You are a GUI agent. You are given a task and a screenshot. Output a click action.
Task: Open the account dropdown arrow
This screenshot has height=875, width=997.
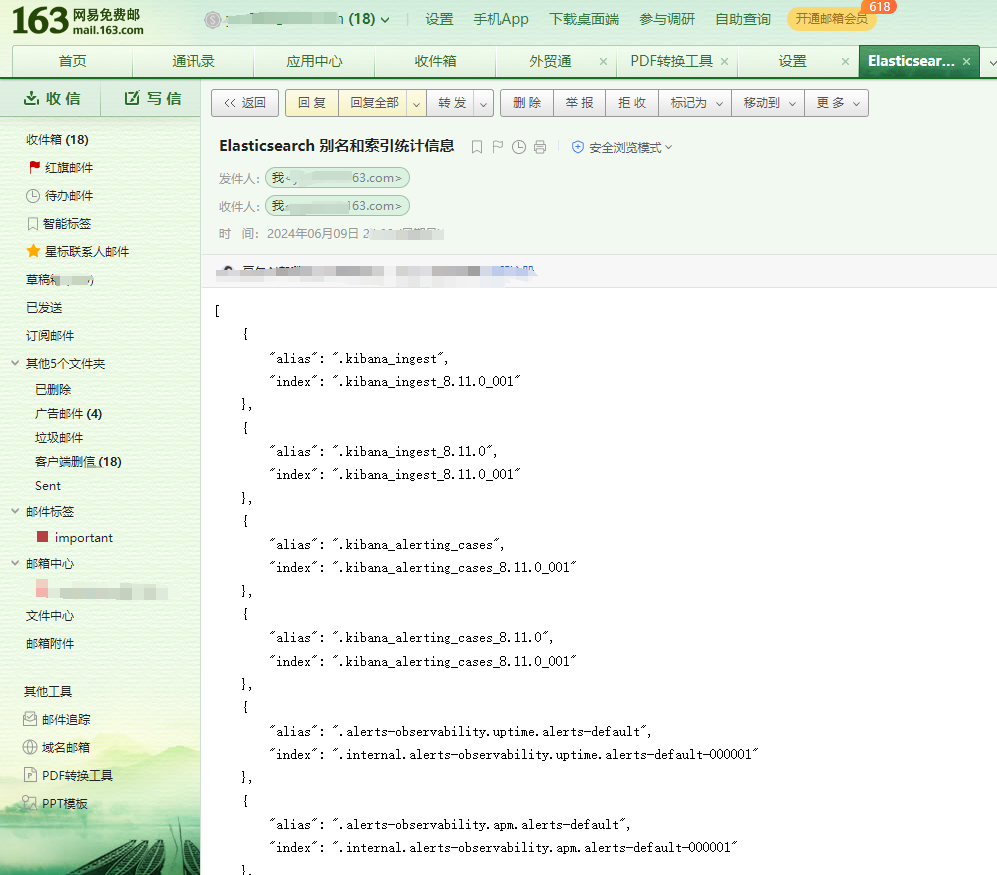385,20
